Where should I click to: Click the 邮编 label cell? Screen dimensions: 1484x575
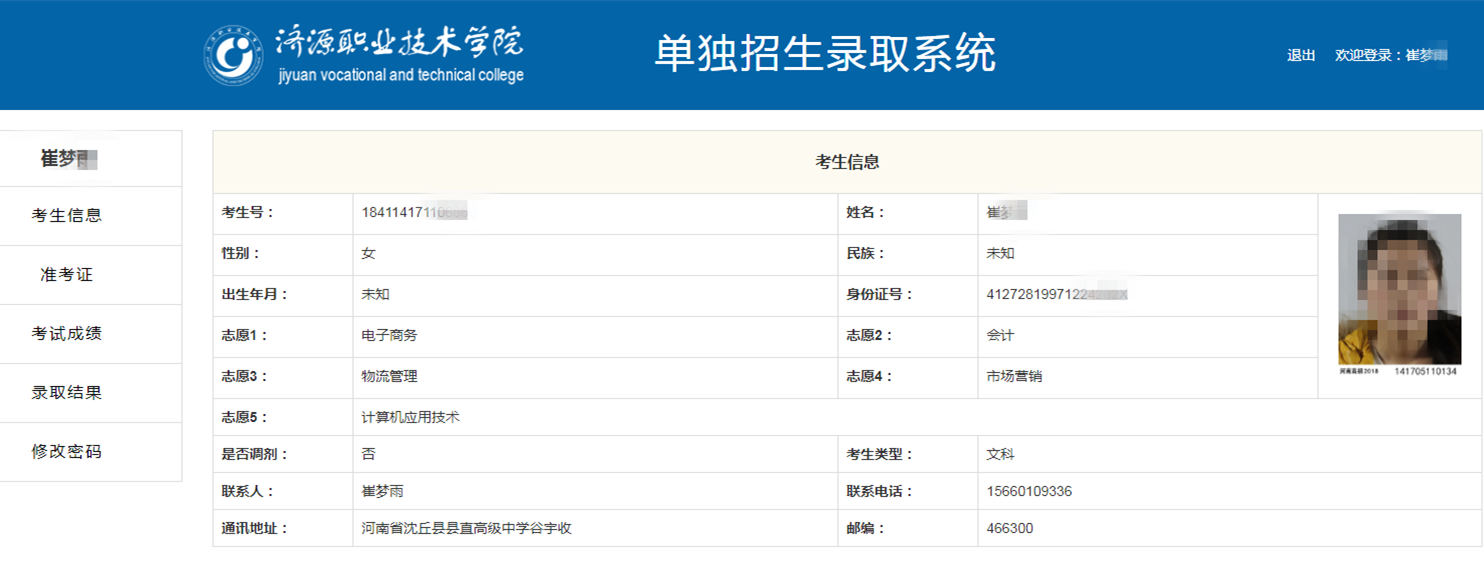click(908, 529)
